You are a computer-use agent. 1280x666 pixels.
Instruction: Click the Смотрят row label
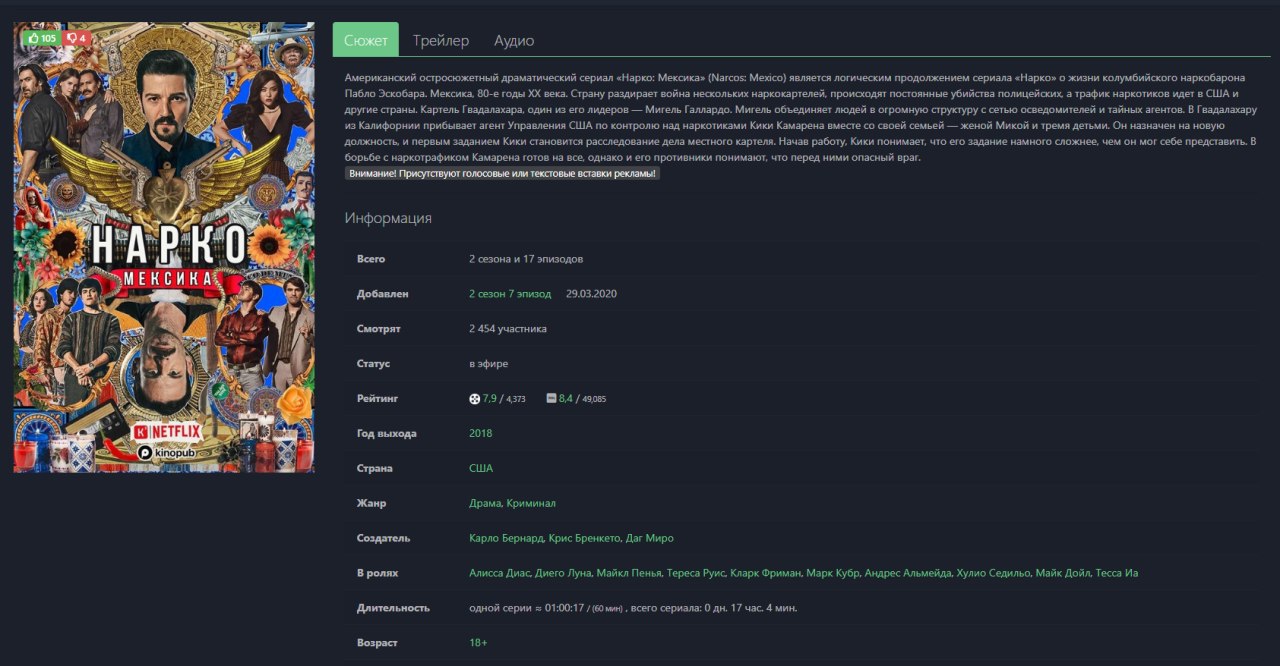379,329
